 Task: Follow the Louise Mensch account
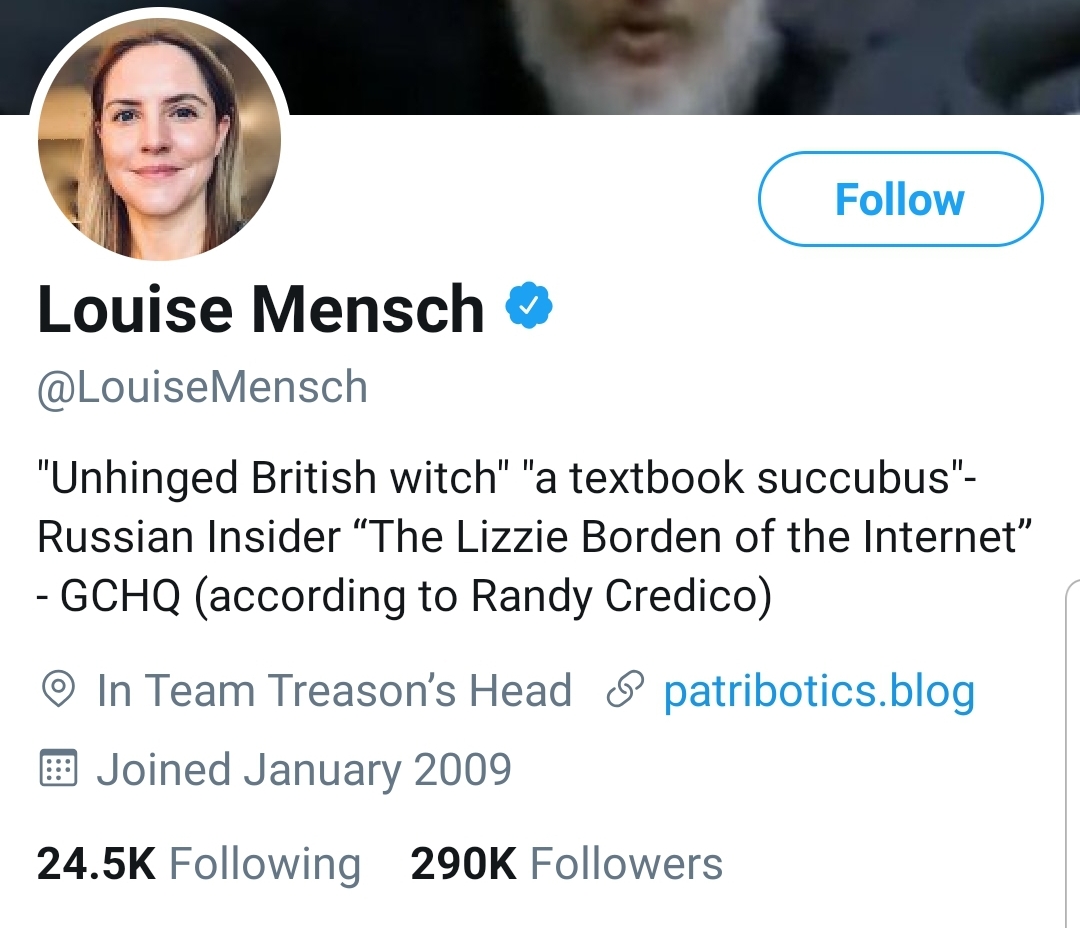pyautogui.click(x=899, y=198)
